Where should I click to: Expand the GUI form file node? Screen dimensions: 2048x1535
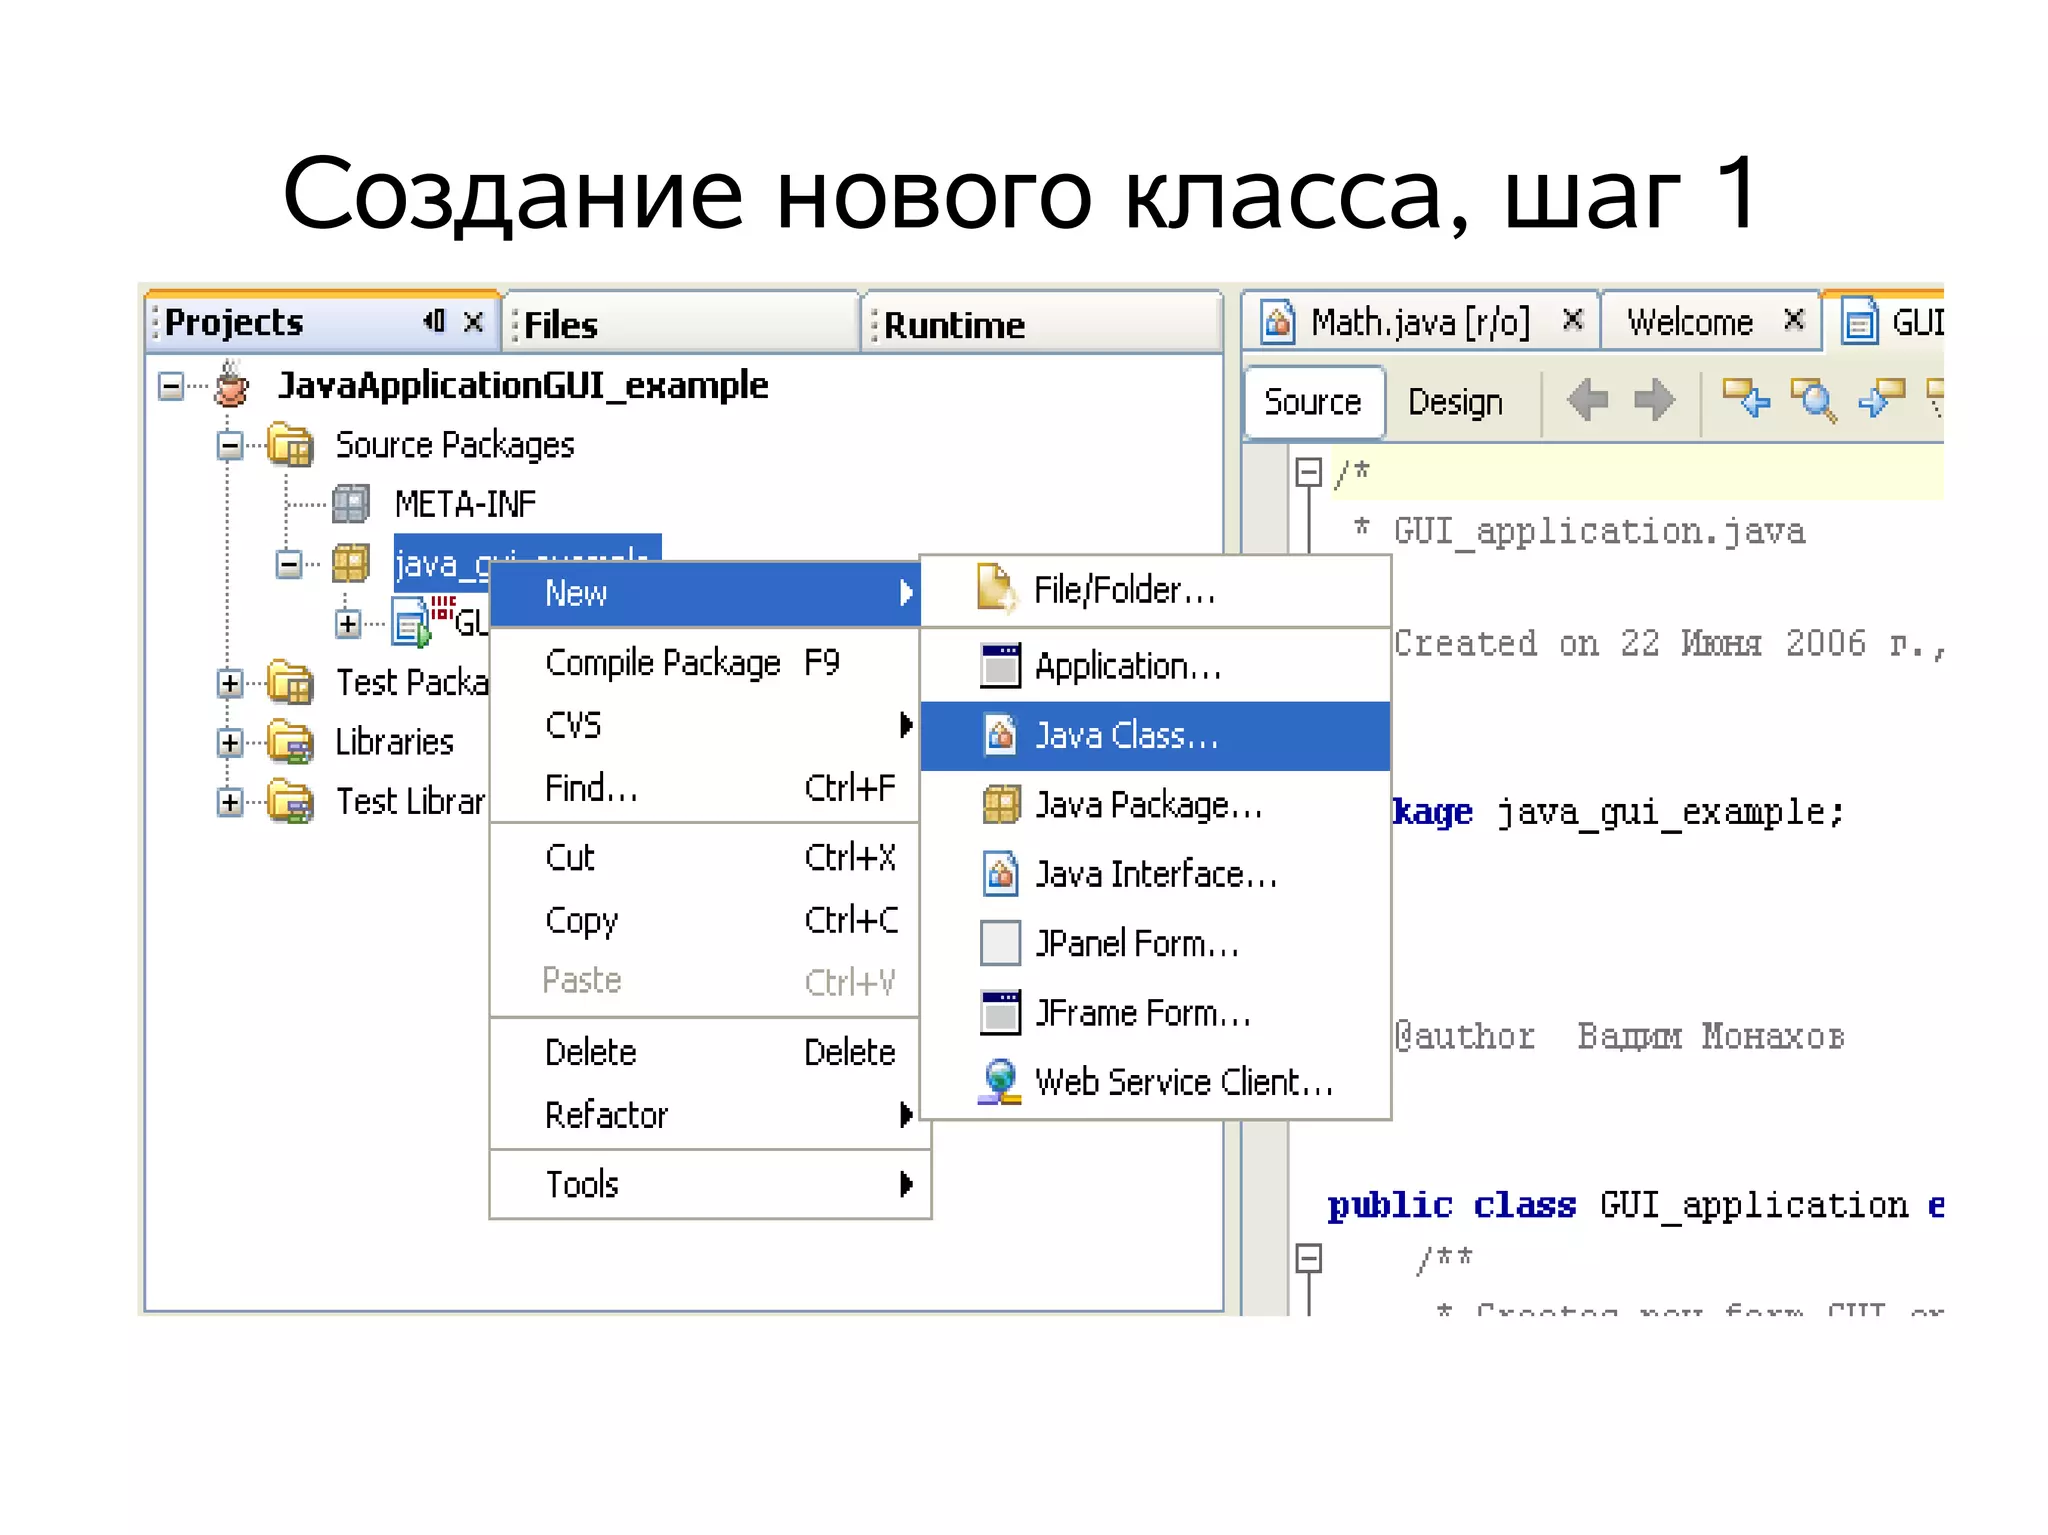click(348, 624)
